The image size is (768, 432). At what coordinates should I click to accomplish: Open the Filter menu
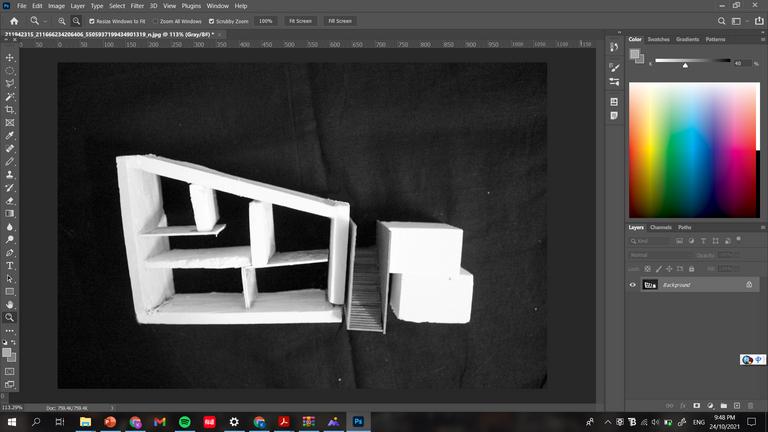point(137,6)
